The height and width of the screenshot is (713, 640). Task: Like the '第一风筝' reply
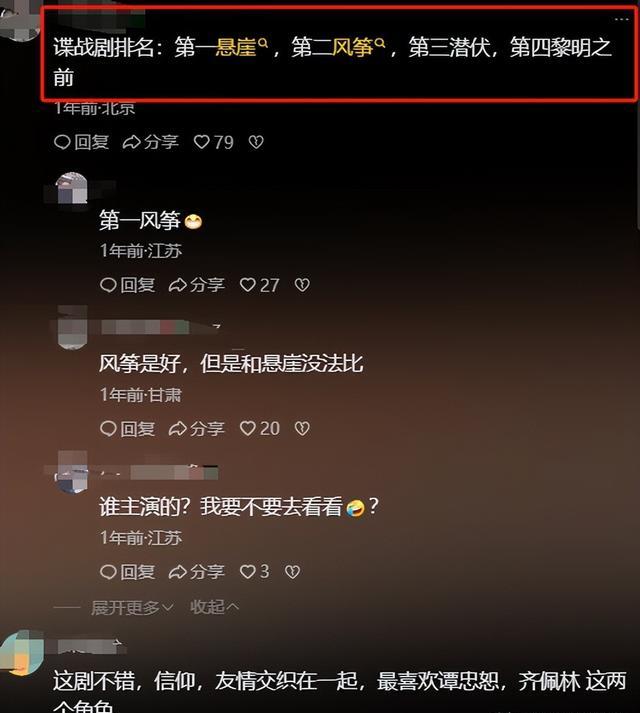259,285
